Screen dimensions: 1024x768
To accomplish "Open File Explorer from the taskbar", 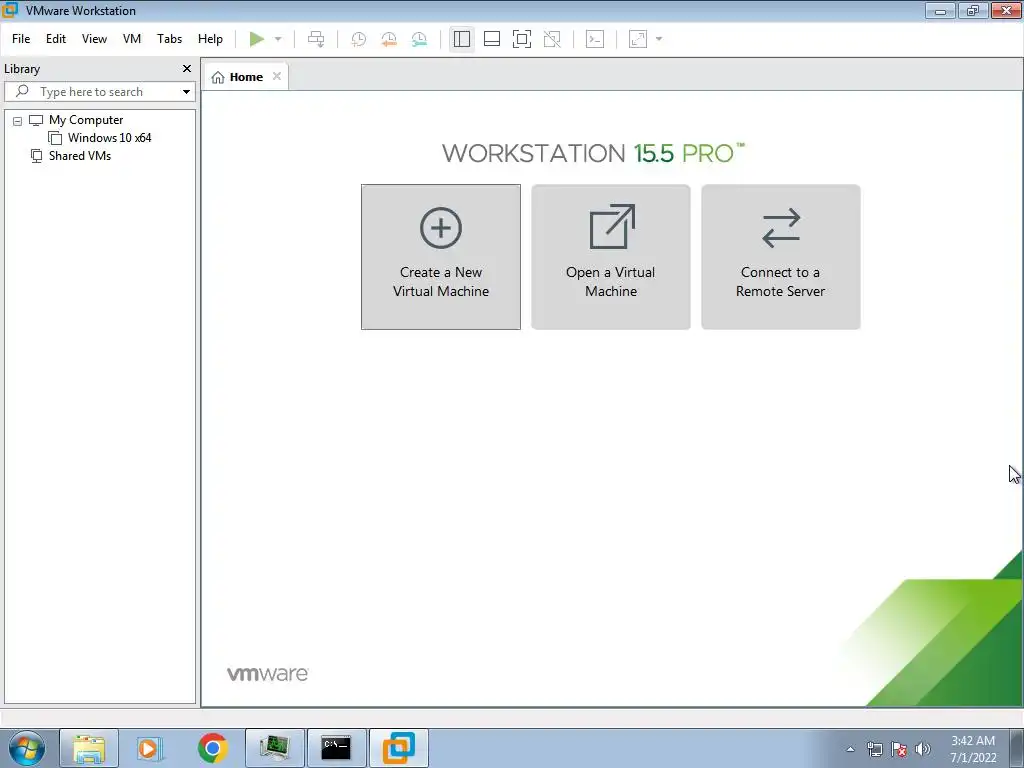I will click(89, 748).
